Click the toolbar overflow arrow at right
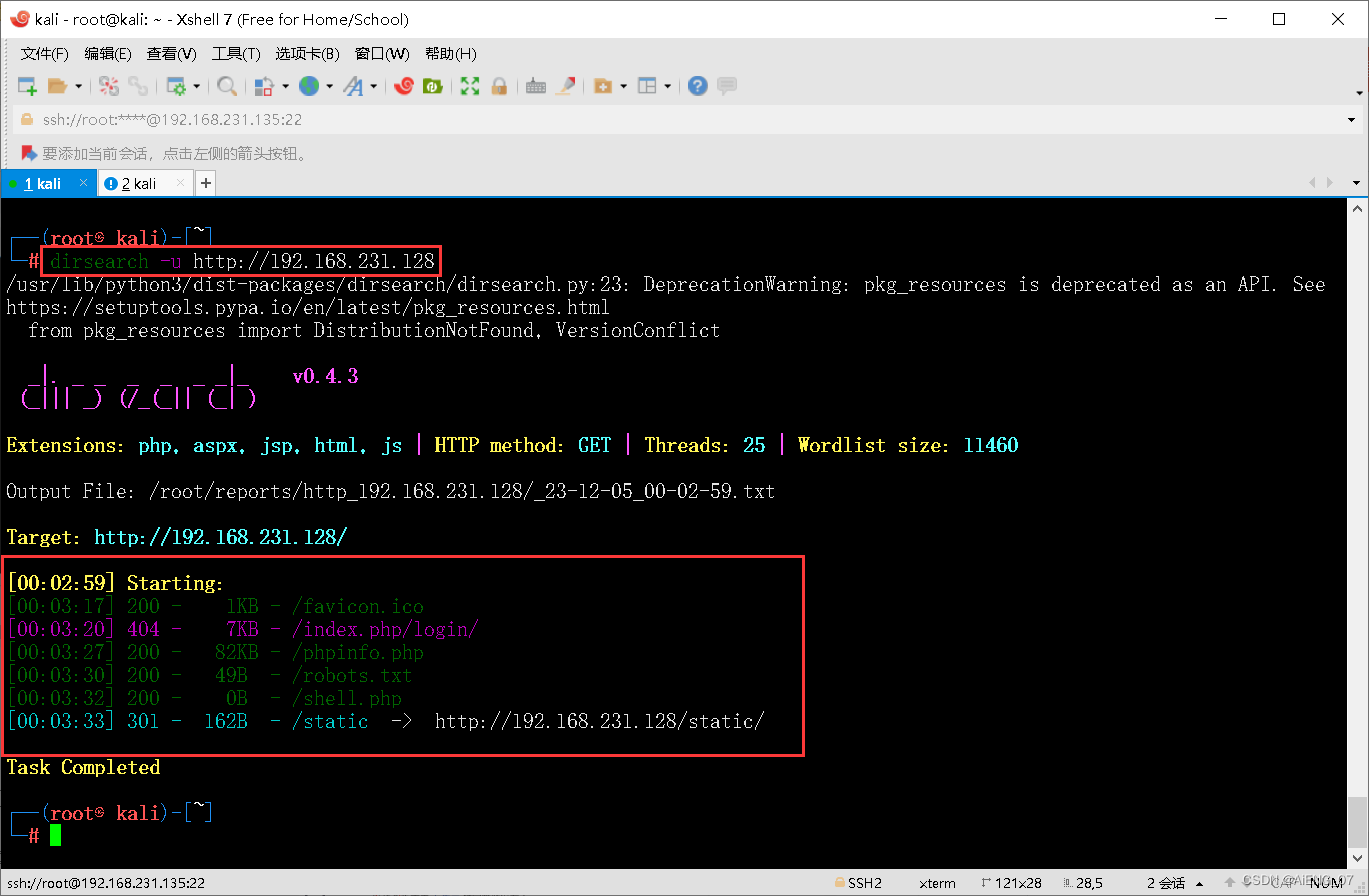1369x896 pixels. pyautogui.click(x=1358, y=93)
